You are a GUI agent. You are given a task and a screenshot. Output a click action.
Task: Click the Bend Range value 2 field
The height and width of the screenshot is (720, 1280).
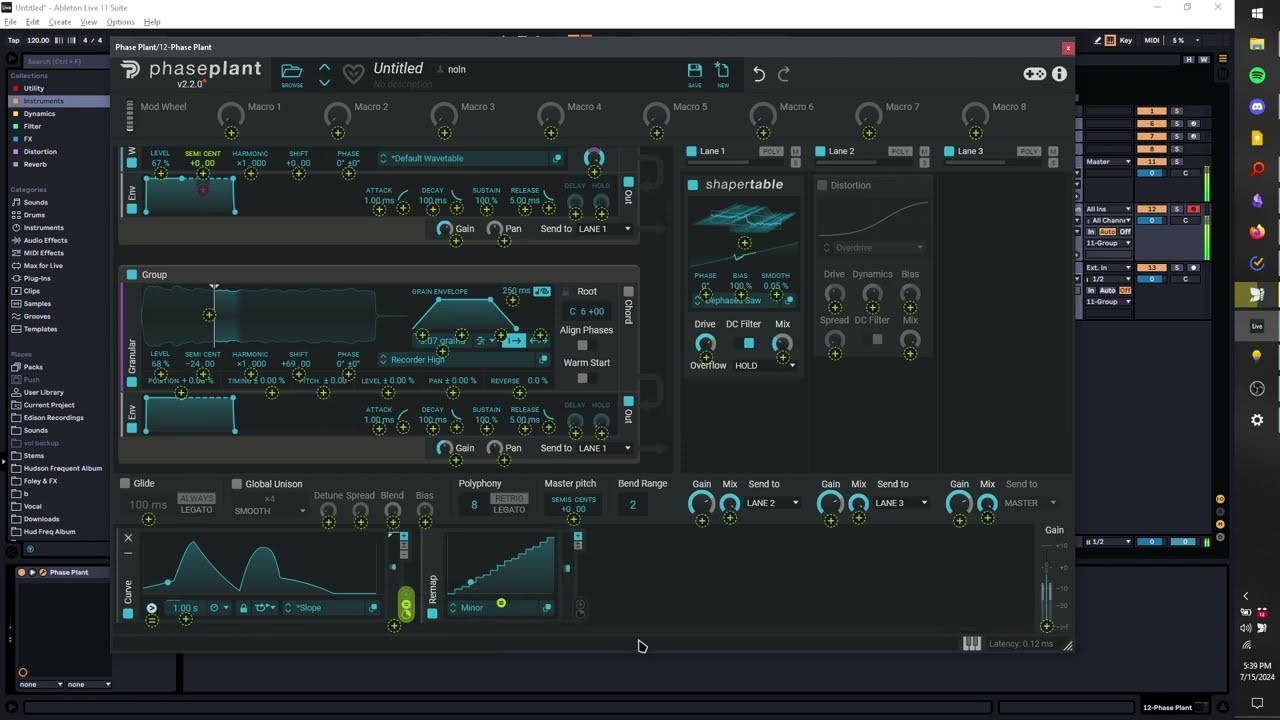(x=632, y=505)
